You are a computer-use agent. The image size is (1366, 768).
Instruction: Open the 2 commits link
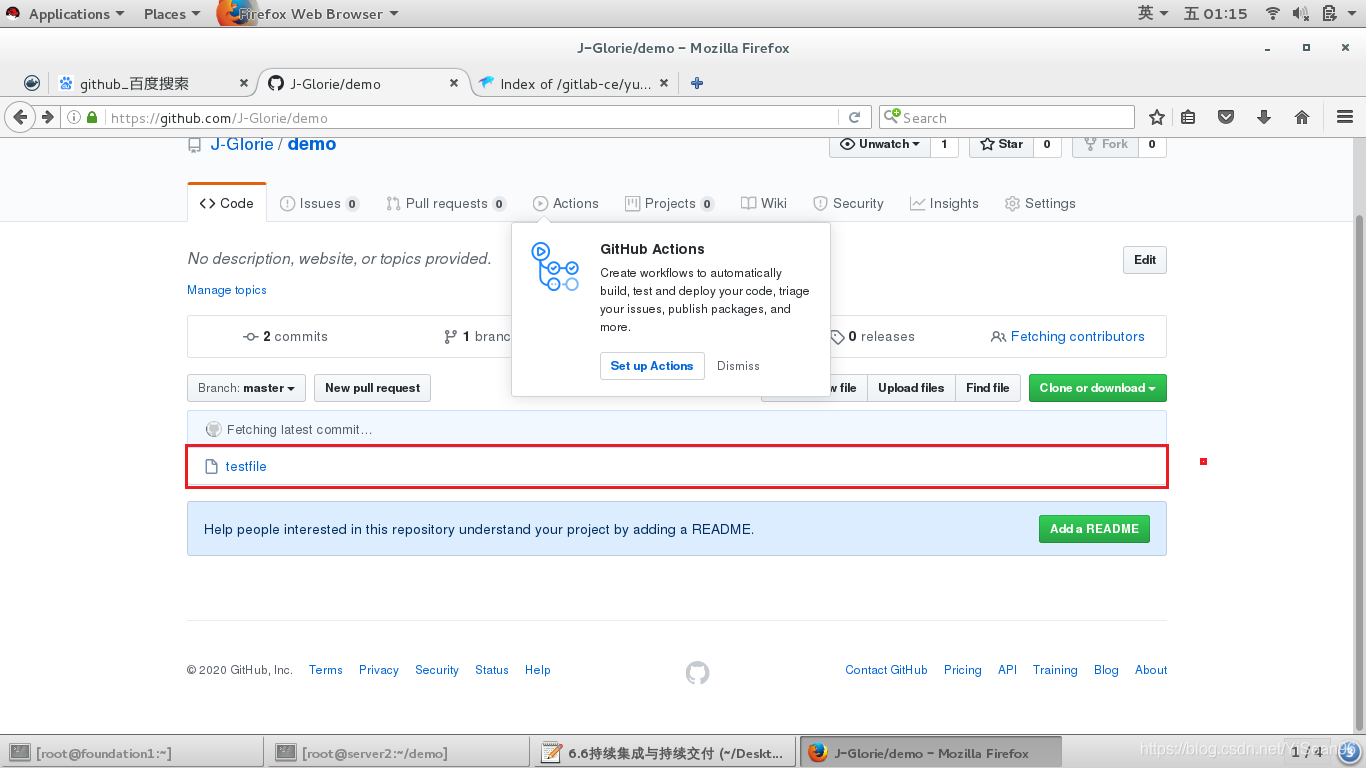pos(285,337)
